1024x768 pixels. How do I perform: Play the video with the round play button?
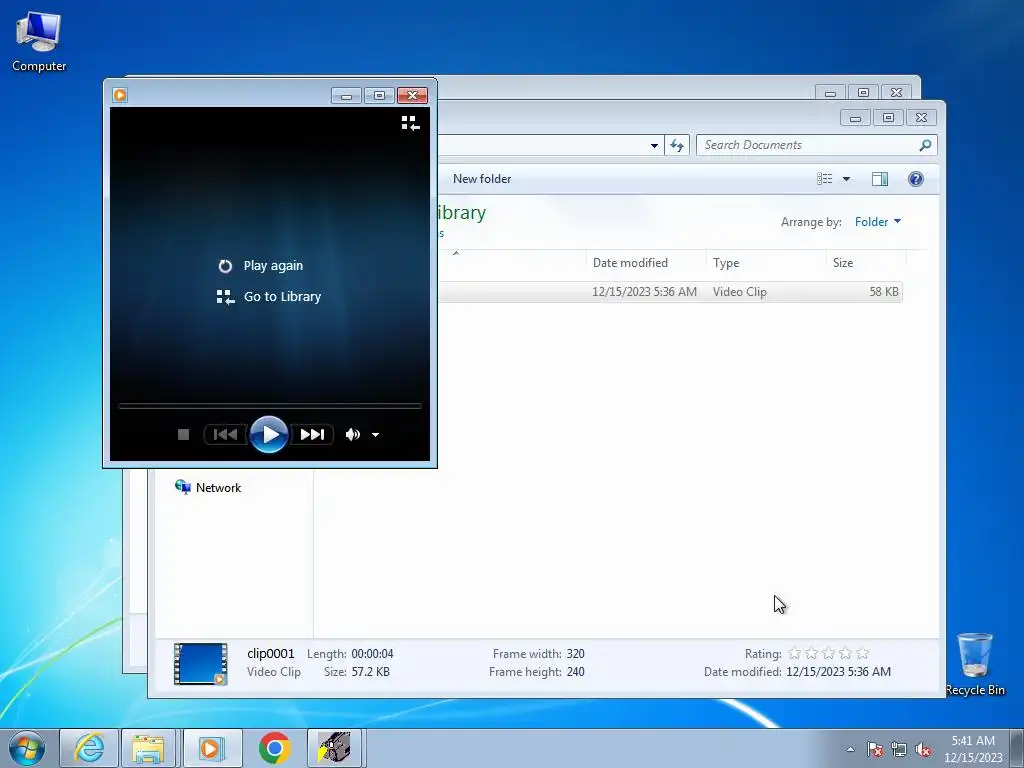(x=268, y=434)
